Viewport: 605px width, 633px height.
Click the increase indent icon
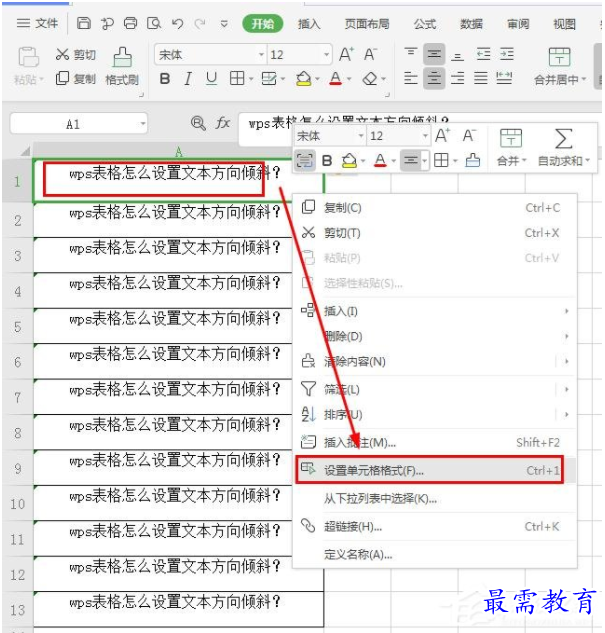(x=507, y=54)
